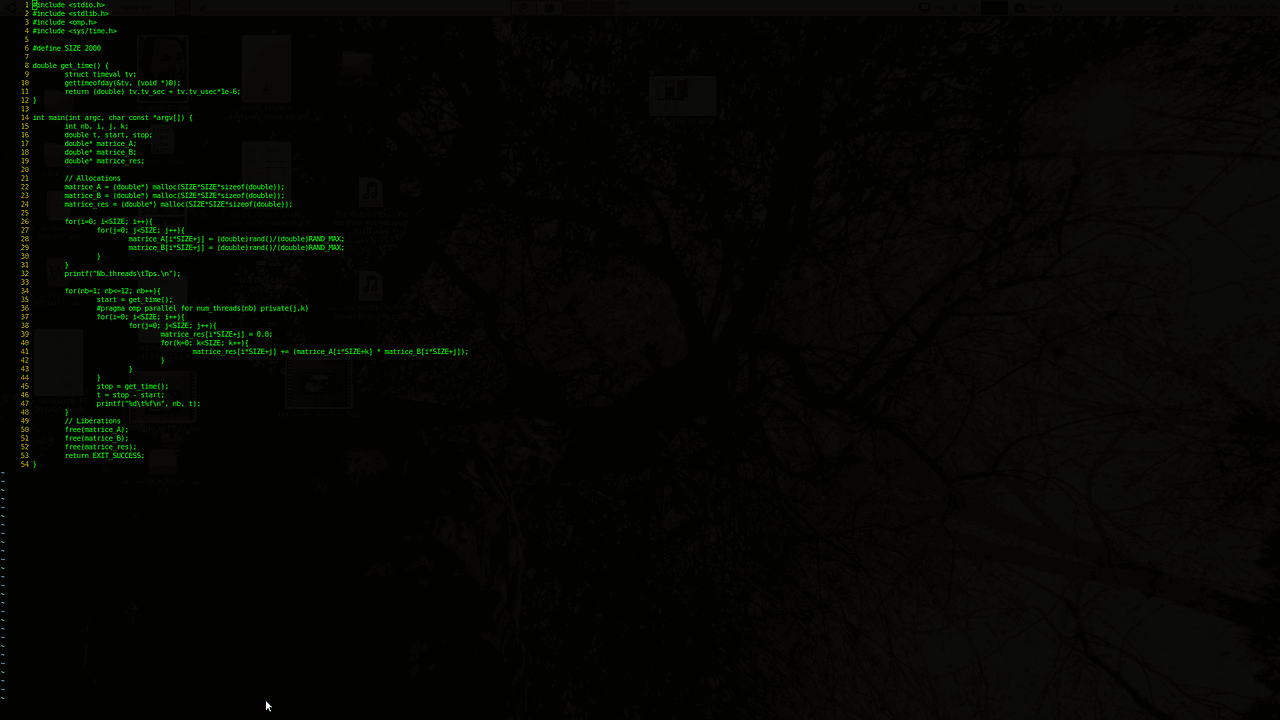Click the 'struct timeval tv;' declaration
The width and height of the screenshot is (1280, 720).
tap(100, 74)
